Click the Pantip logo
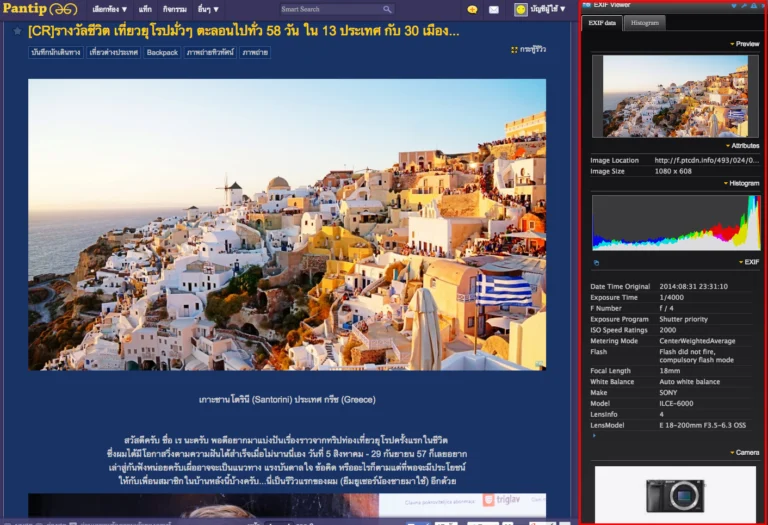768x525 pixels. [40, 9]
